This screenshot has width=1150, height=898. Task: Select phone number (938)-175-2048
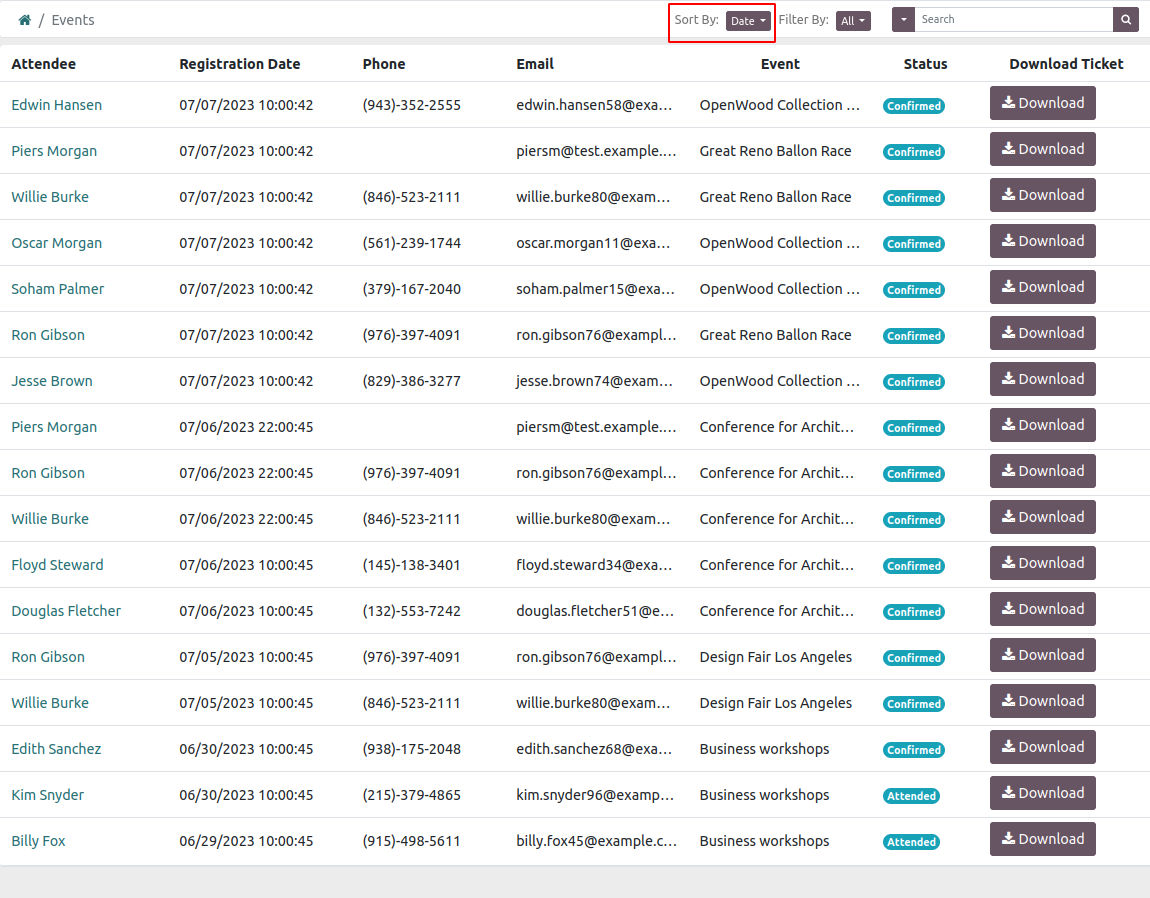(411, 749)
